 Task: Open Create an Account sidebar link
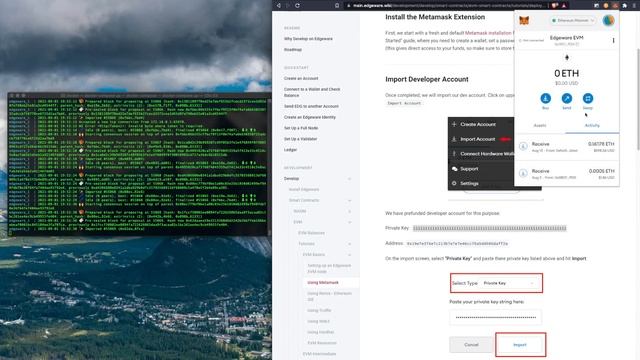click(301, 78)
